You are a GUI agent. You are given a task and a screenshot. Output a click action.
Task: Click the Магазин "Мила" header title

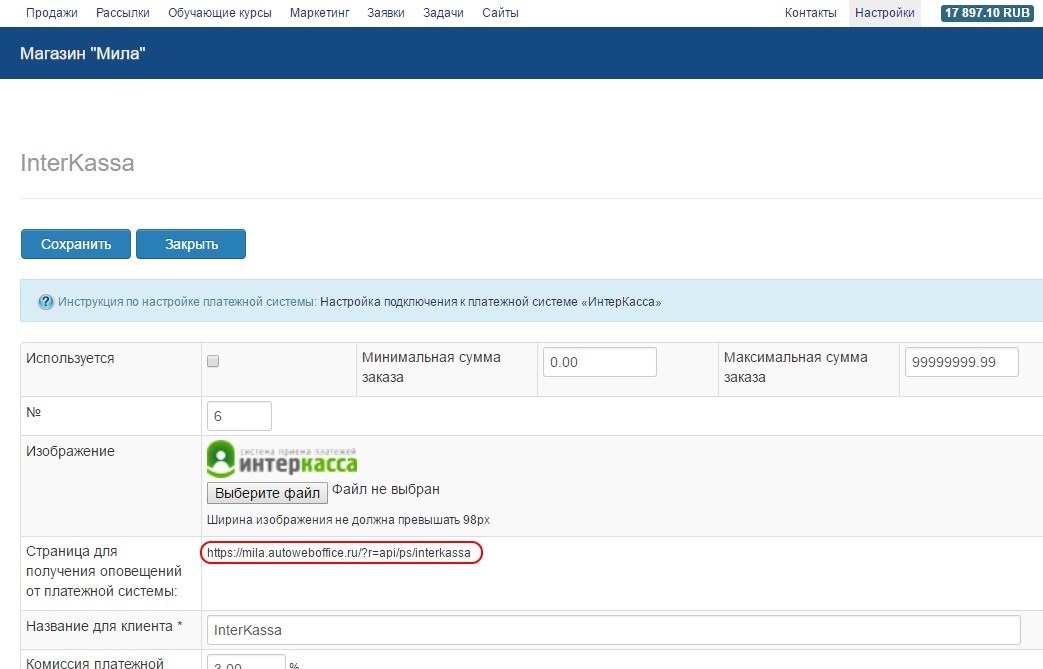click(82, 53)
